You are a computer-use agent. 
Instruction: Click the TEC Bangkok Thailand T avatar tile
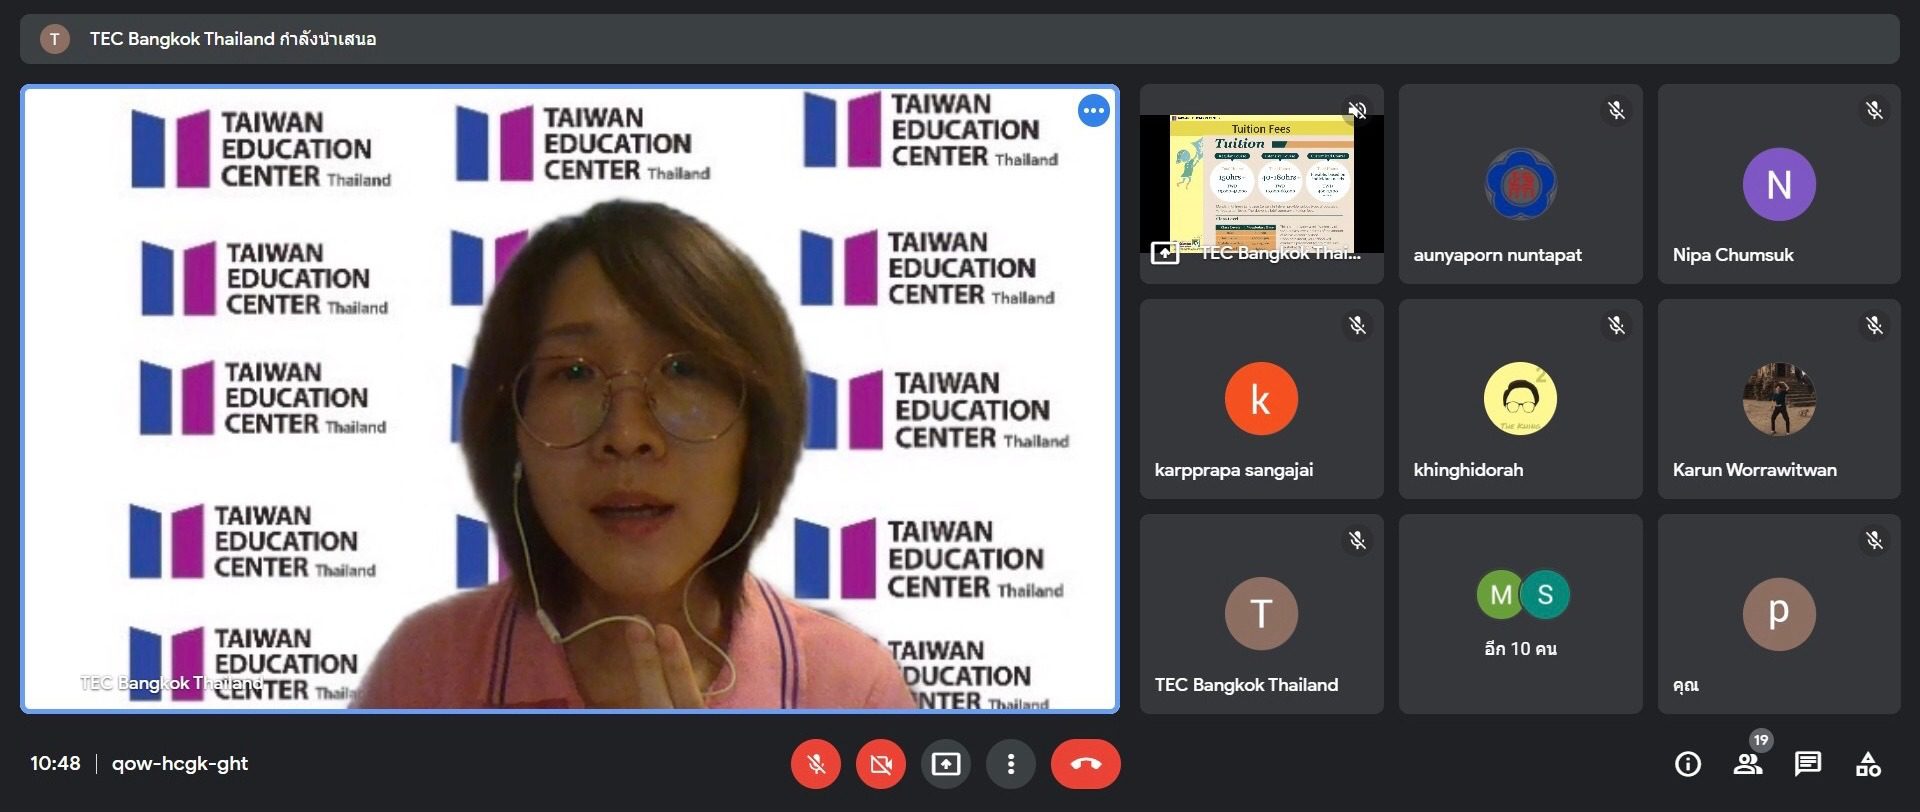coord(1261,613)
